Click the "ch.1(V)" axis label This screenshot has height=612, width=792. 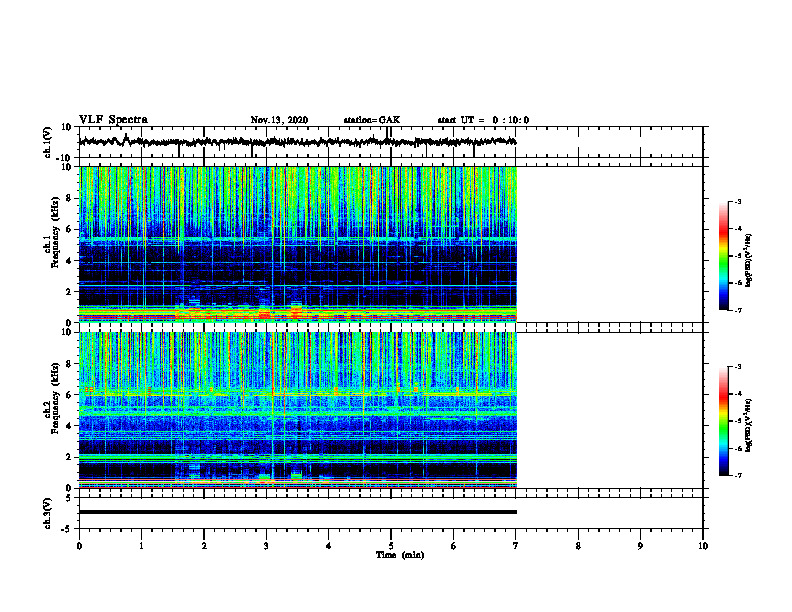click(x=48, y=142)
